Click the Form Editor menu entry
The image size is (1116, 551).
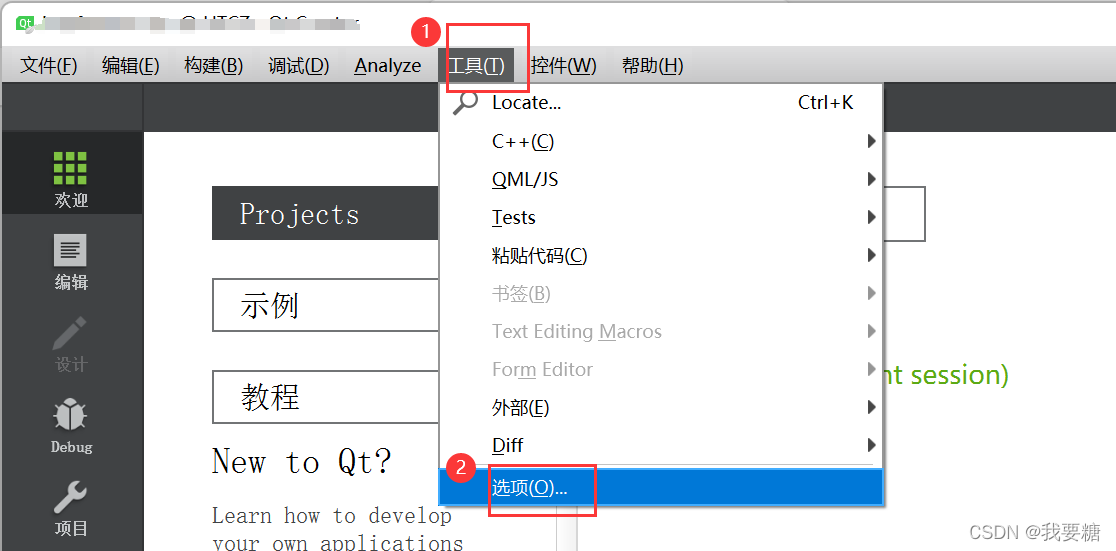661,369
